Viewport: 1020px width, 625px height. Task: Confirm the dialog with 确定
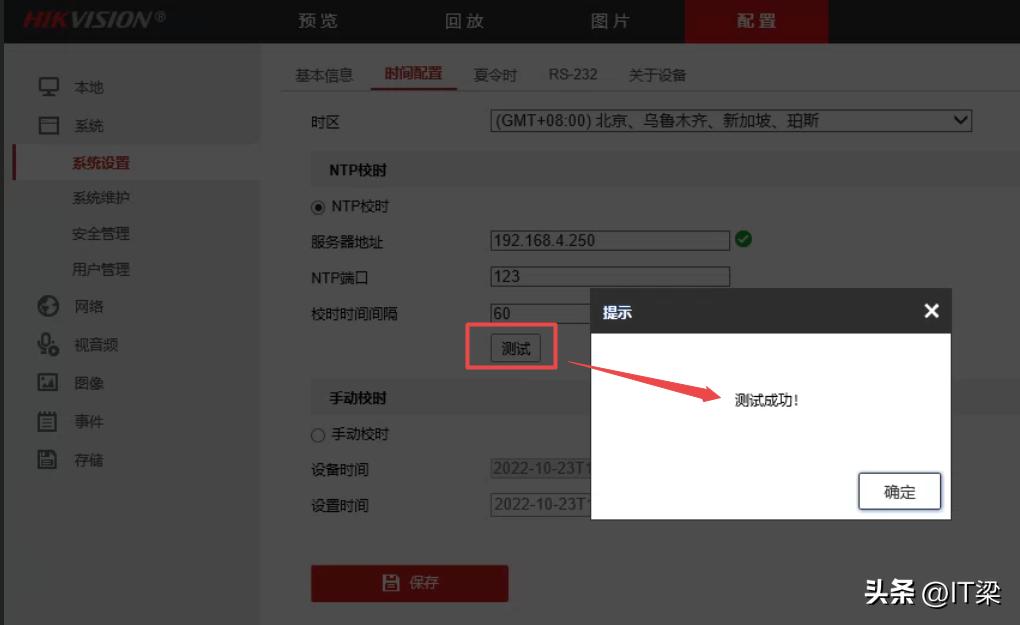point(898,491)
